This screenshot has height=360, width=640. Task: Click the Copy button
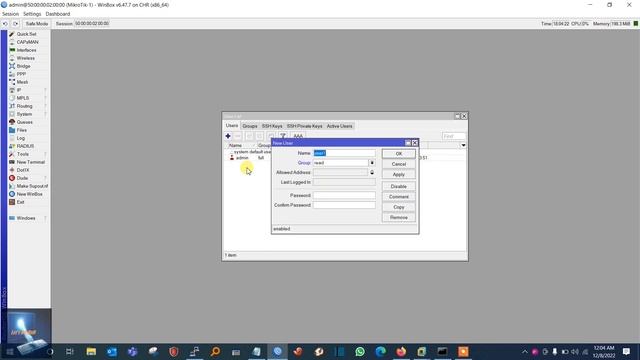click(x=399, y=207)
